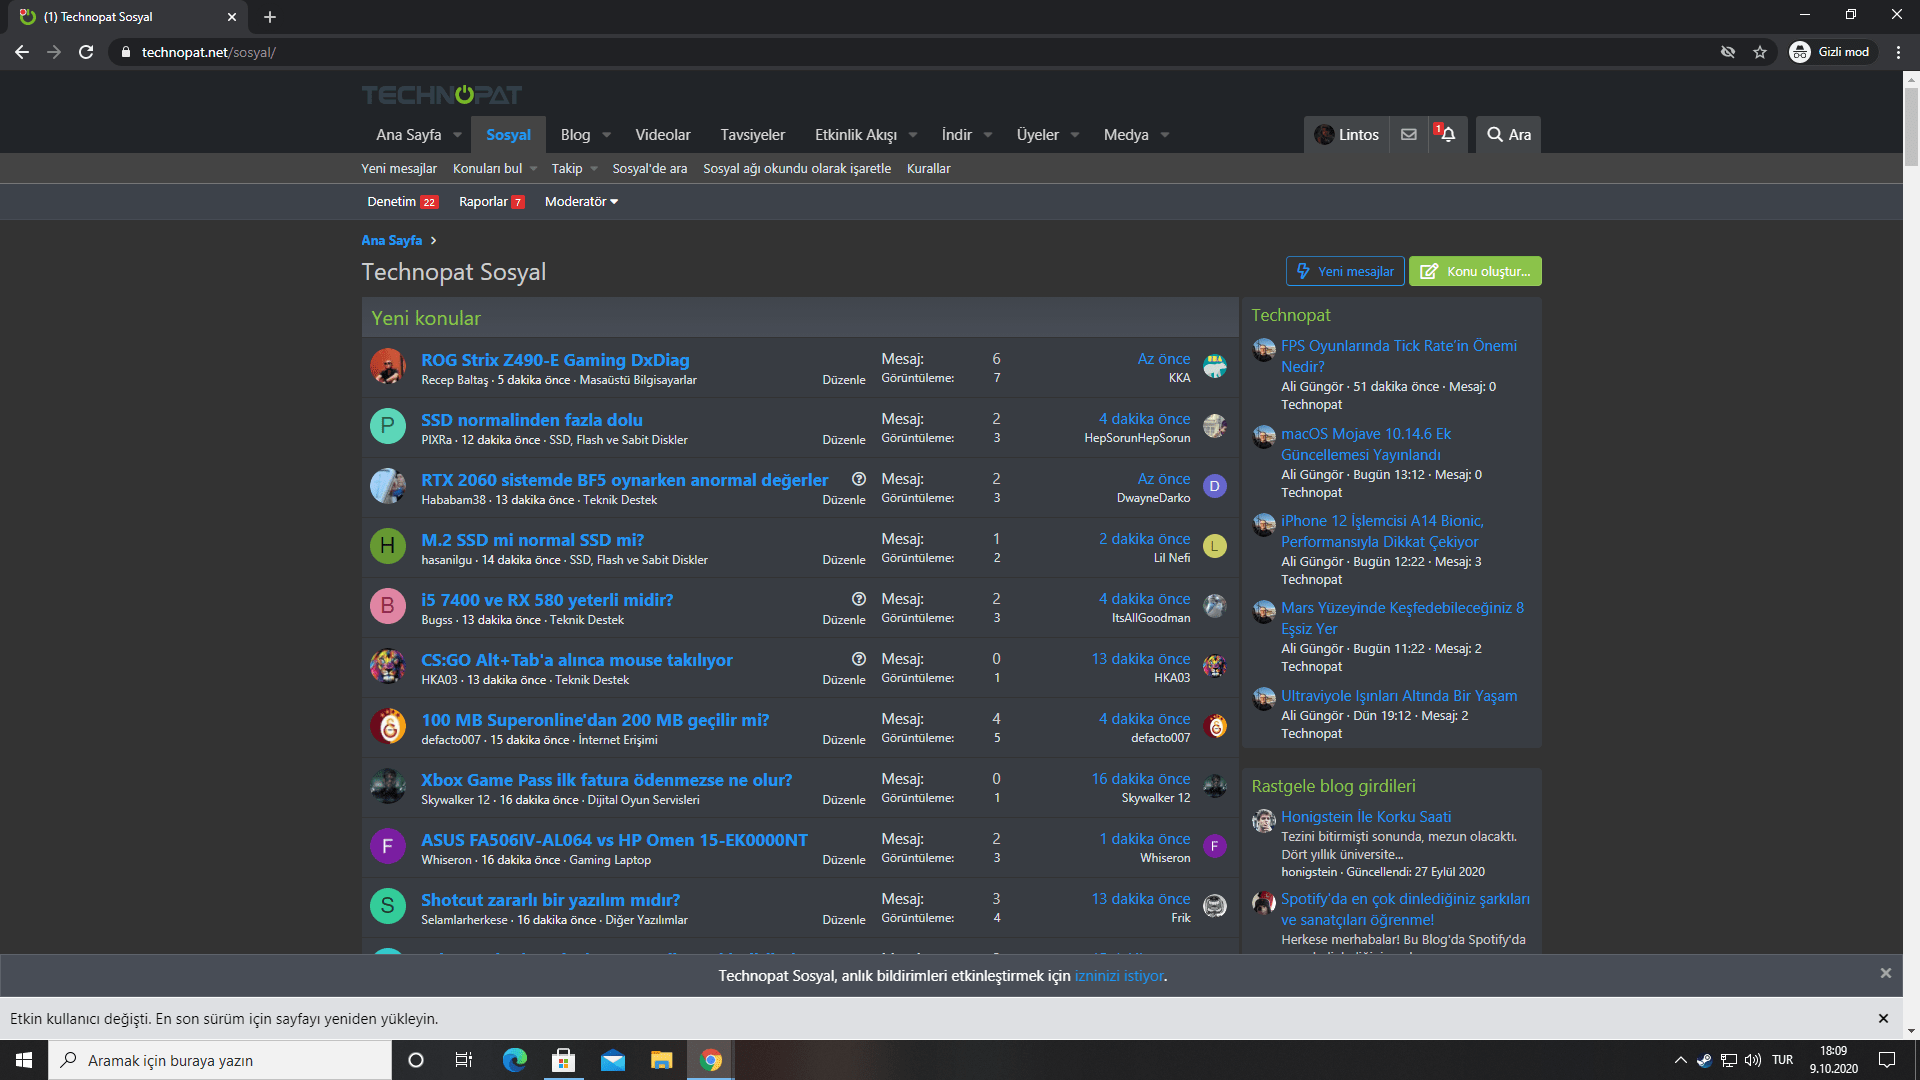Expand the Ana Sayfa dropdown arrow
The height and width of the screenshot is (1080, 1920).
click(x=458, y=135)
